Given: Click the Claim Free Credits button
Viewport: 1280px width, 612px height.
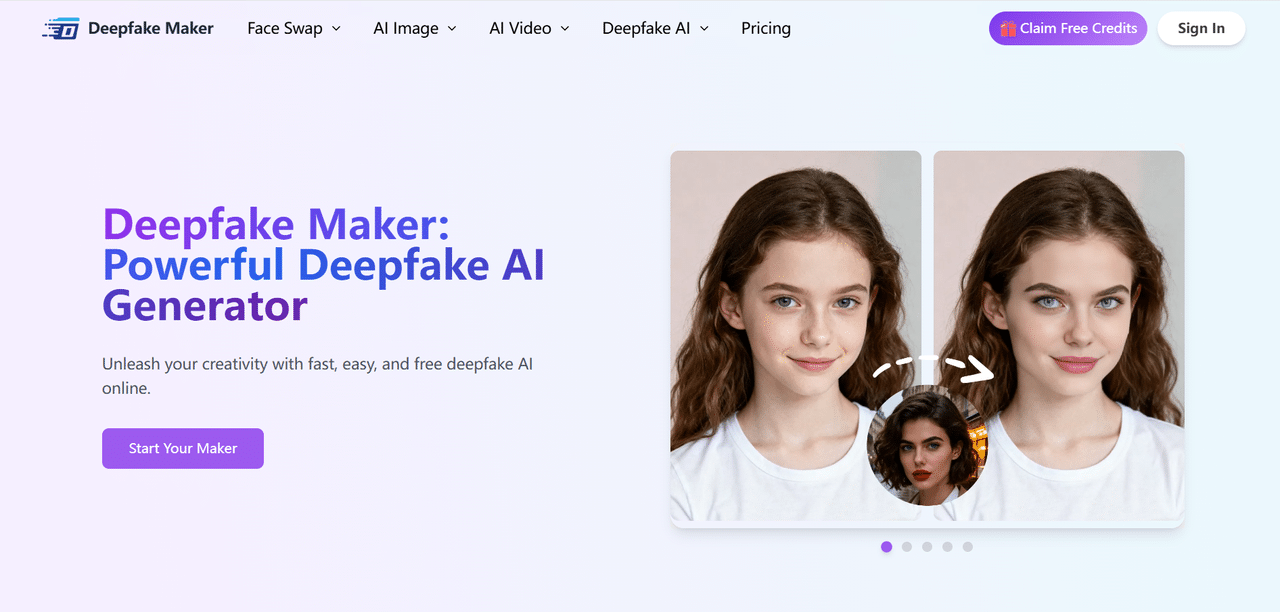Looking at the screenshot, I should pyautogui.click(x=1067, y=28).
